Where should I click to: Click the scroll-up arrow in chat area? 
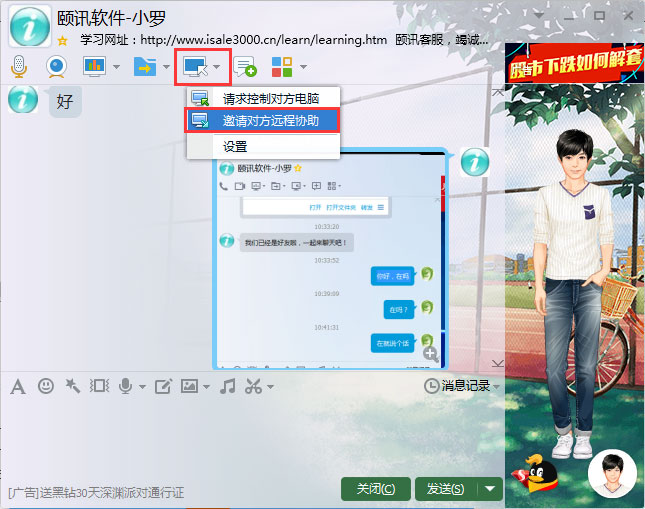(x=498, y=93)
